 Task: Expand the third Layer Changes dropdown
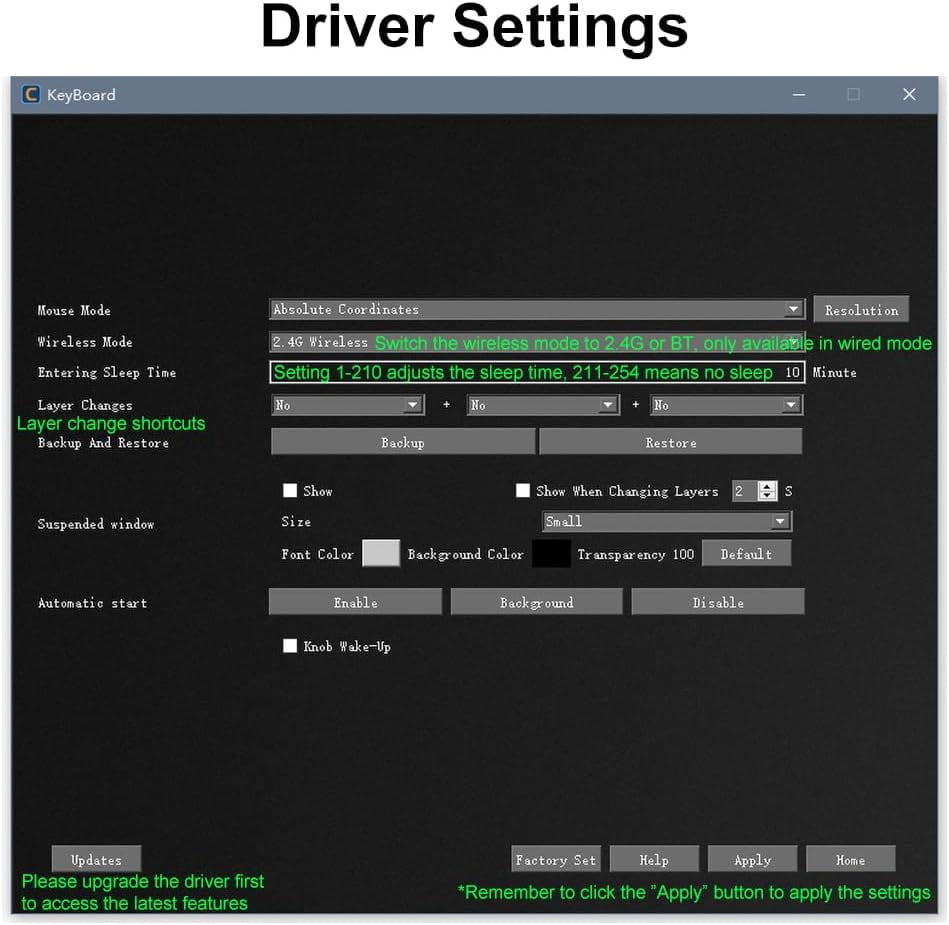[727, 405]
